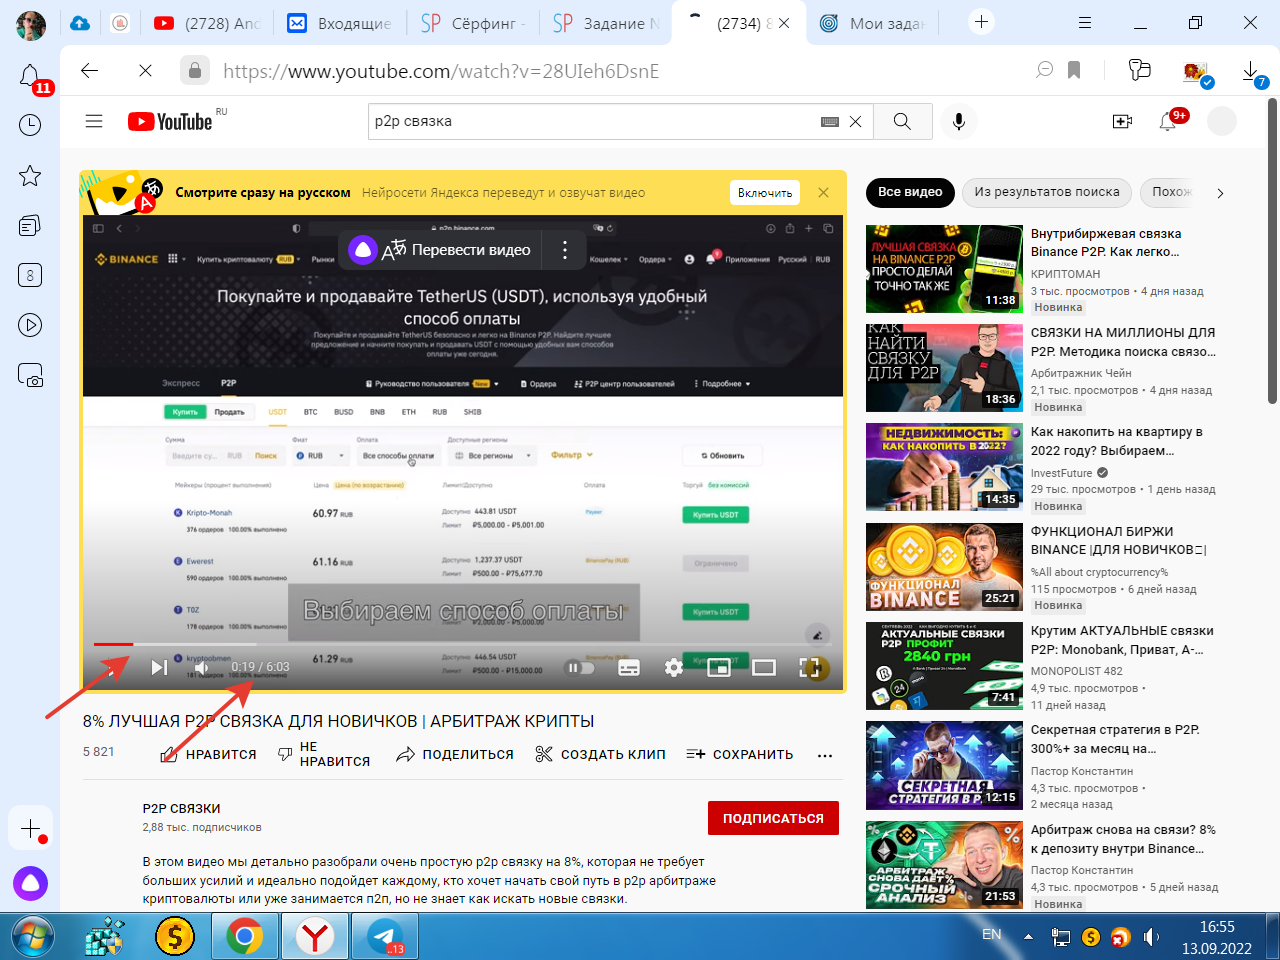Stop page loading with the X button
Viewport: 1280px width, 960px height.
pos(145,71)
